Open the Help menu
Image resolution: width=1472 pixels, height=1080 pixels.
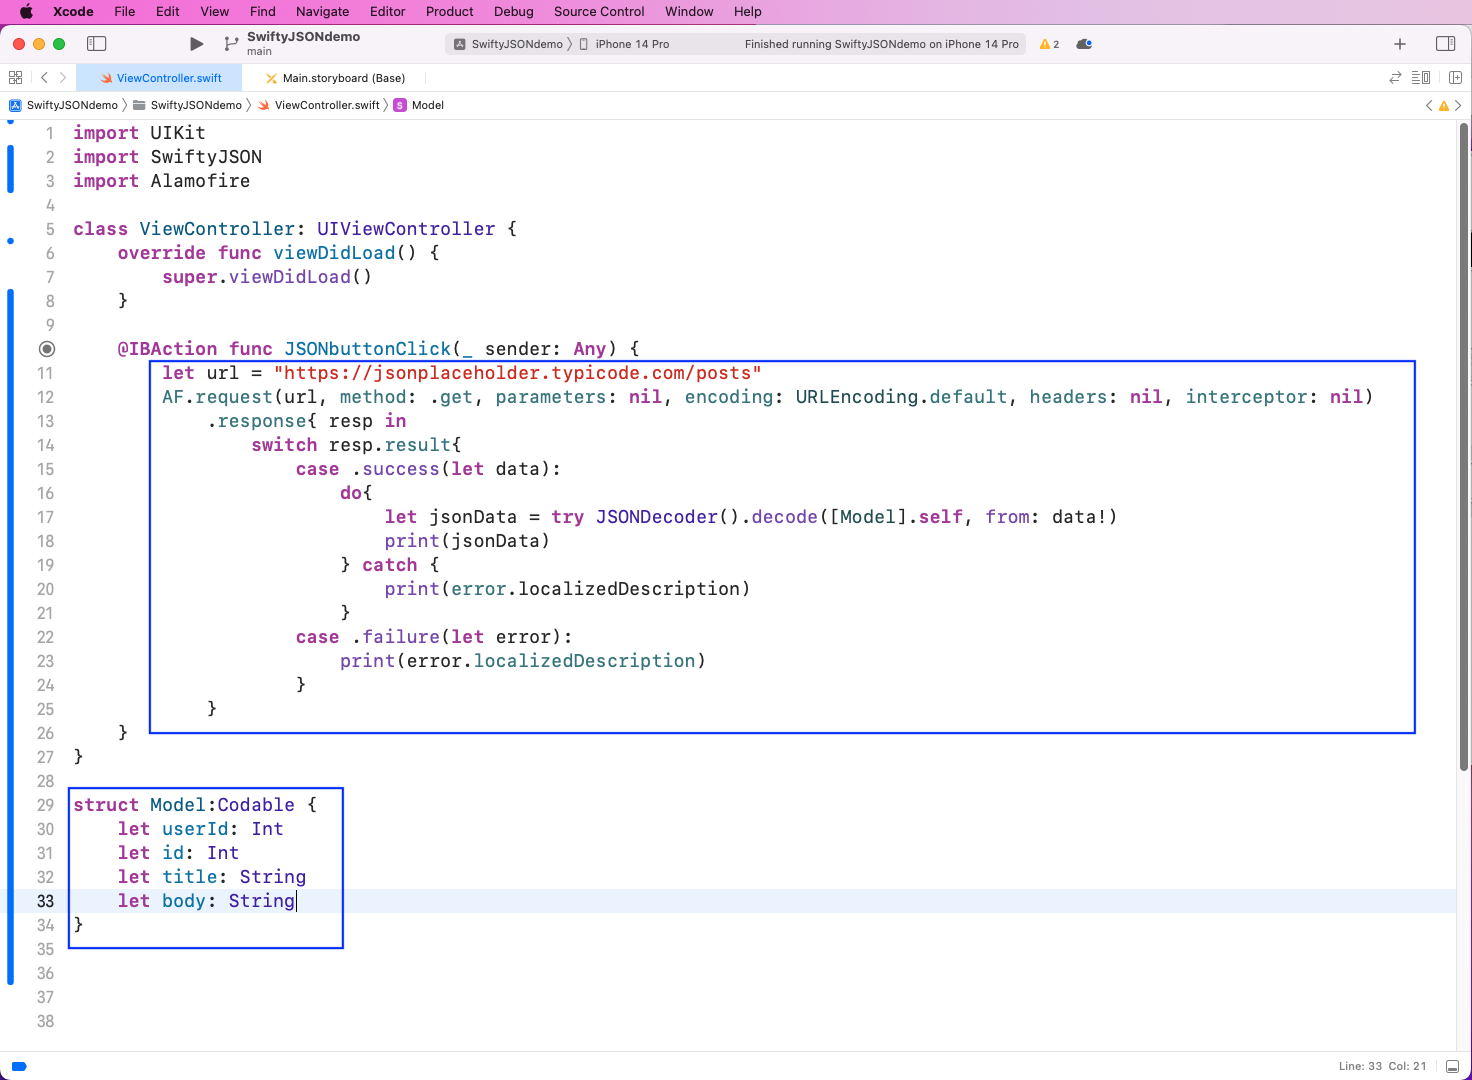748,12
